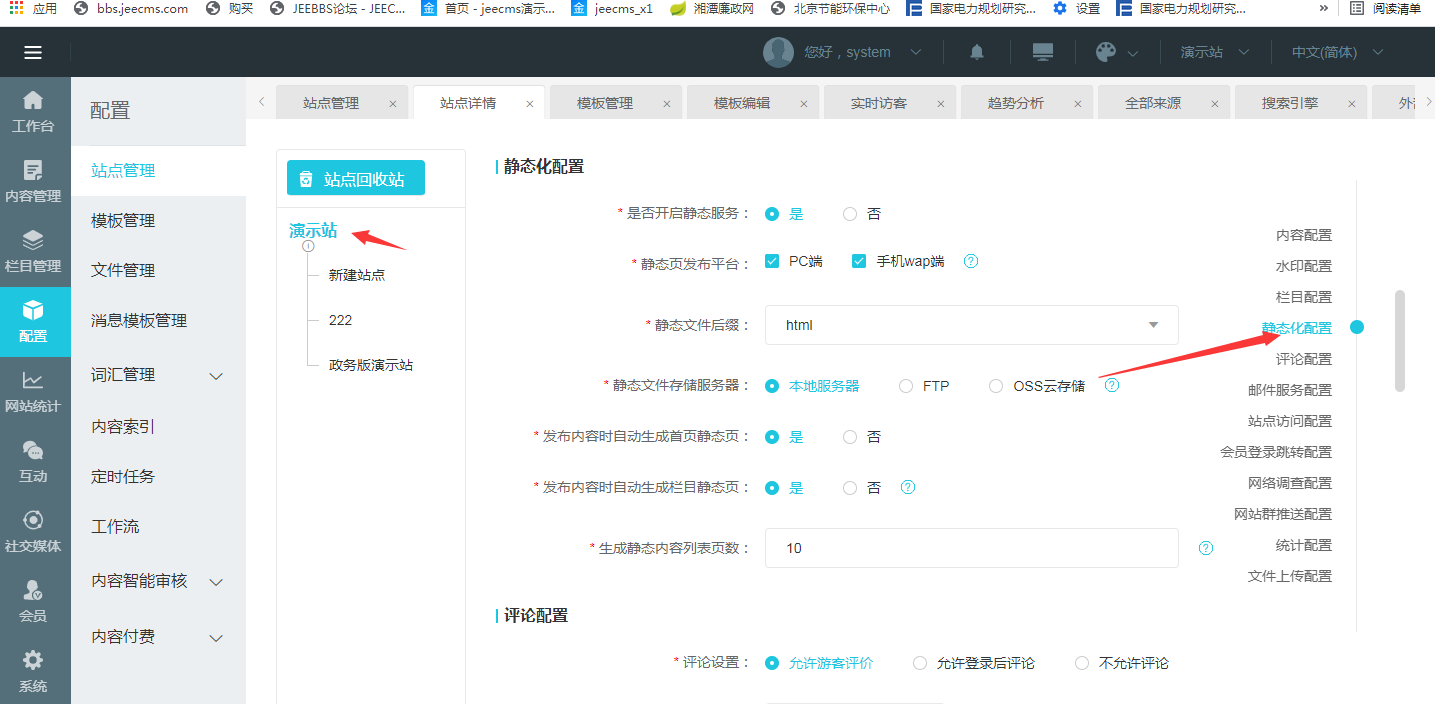
Task: Uncheck the 手机wap端 checkbox
Action: [x=859, y=261]
